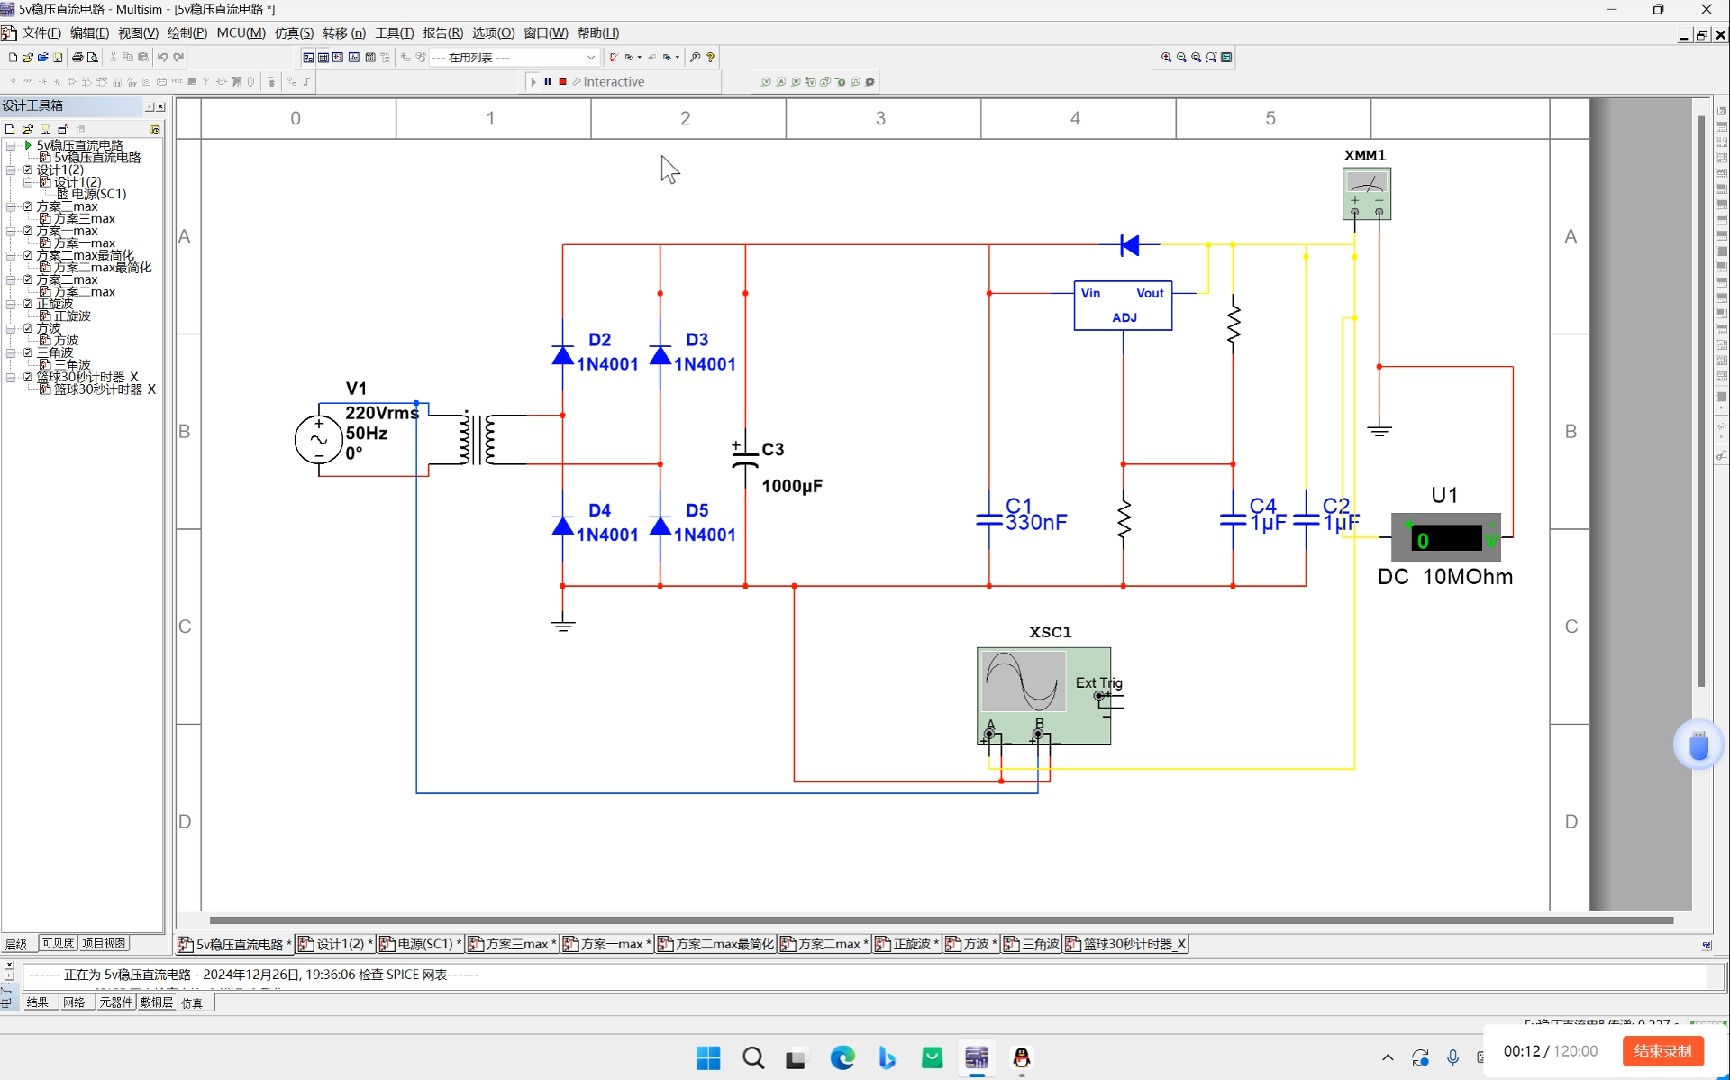Collapse the 方案一max tree node
1730x1080 pixels.
pyautogui.click(x=10, y=231)
